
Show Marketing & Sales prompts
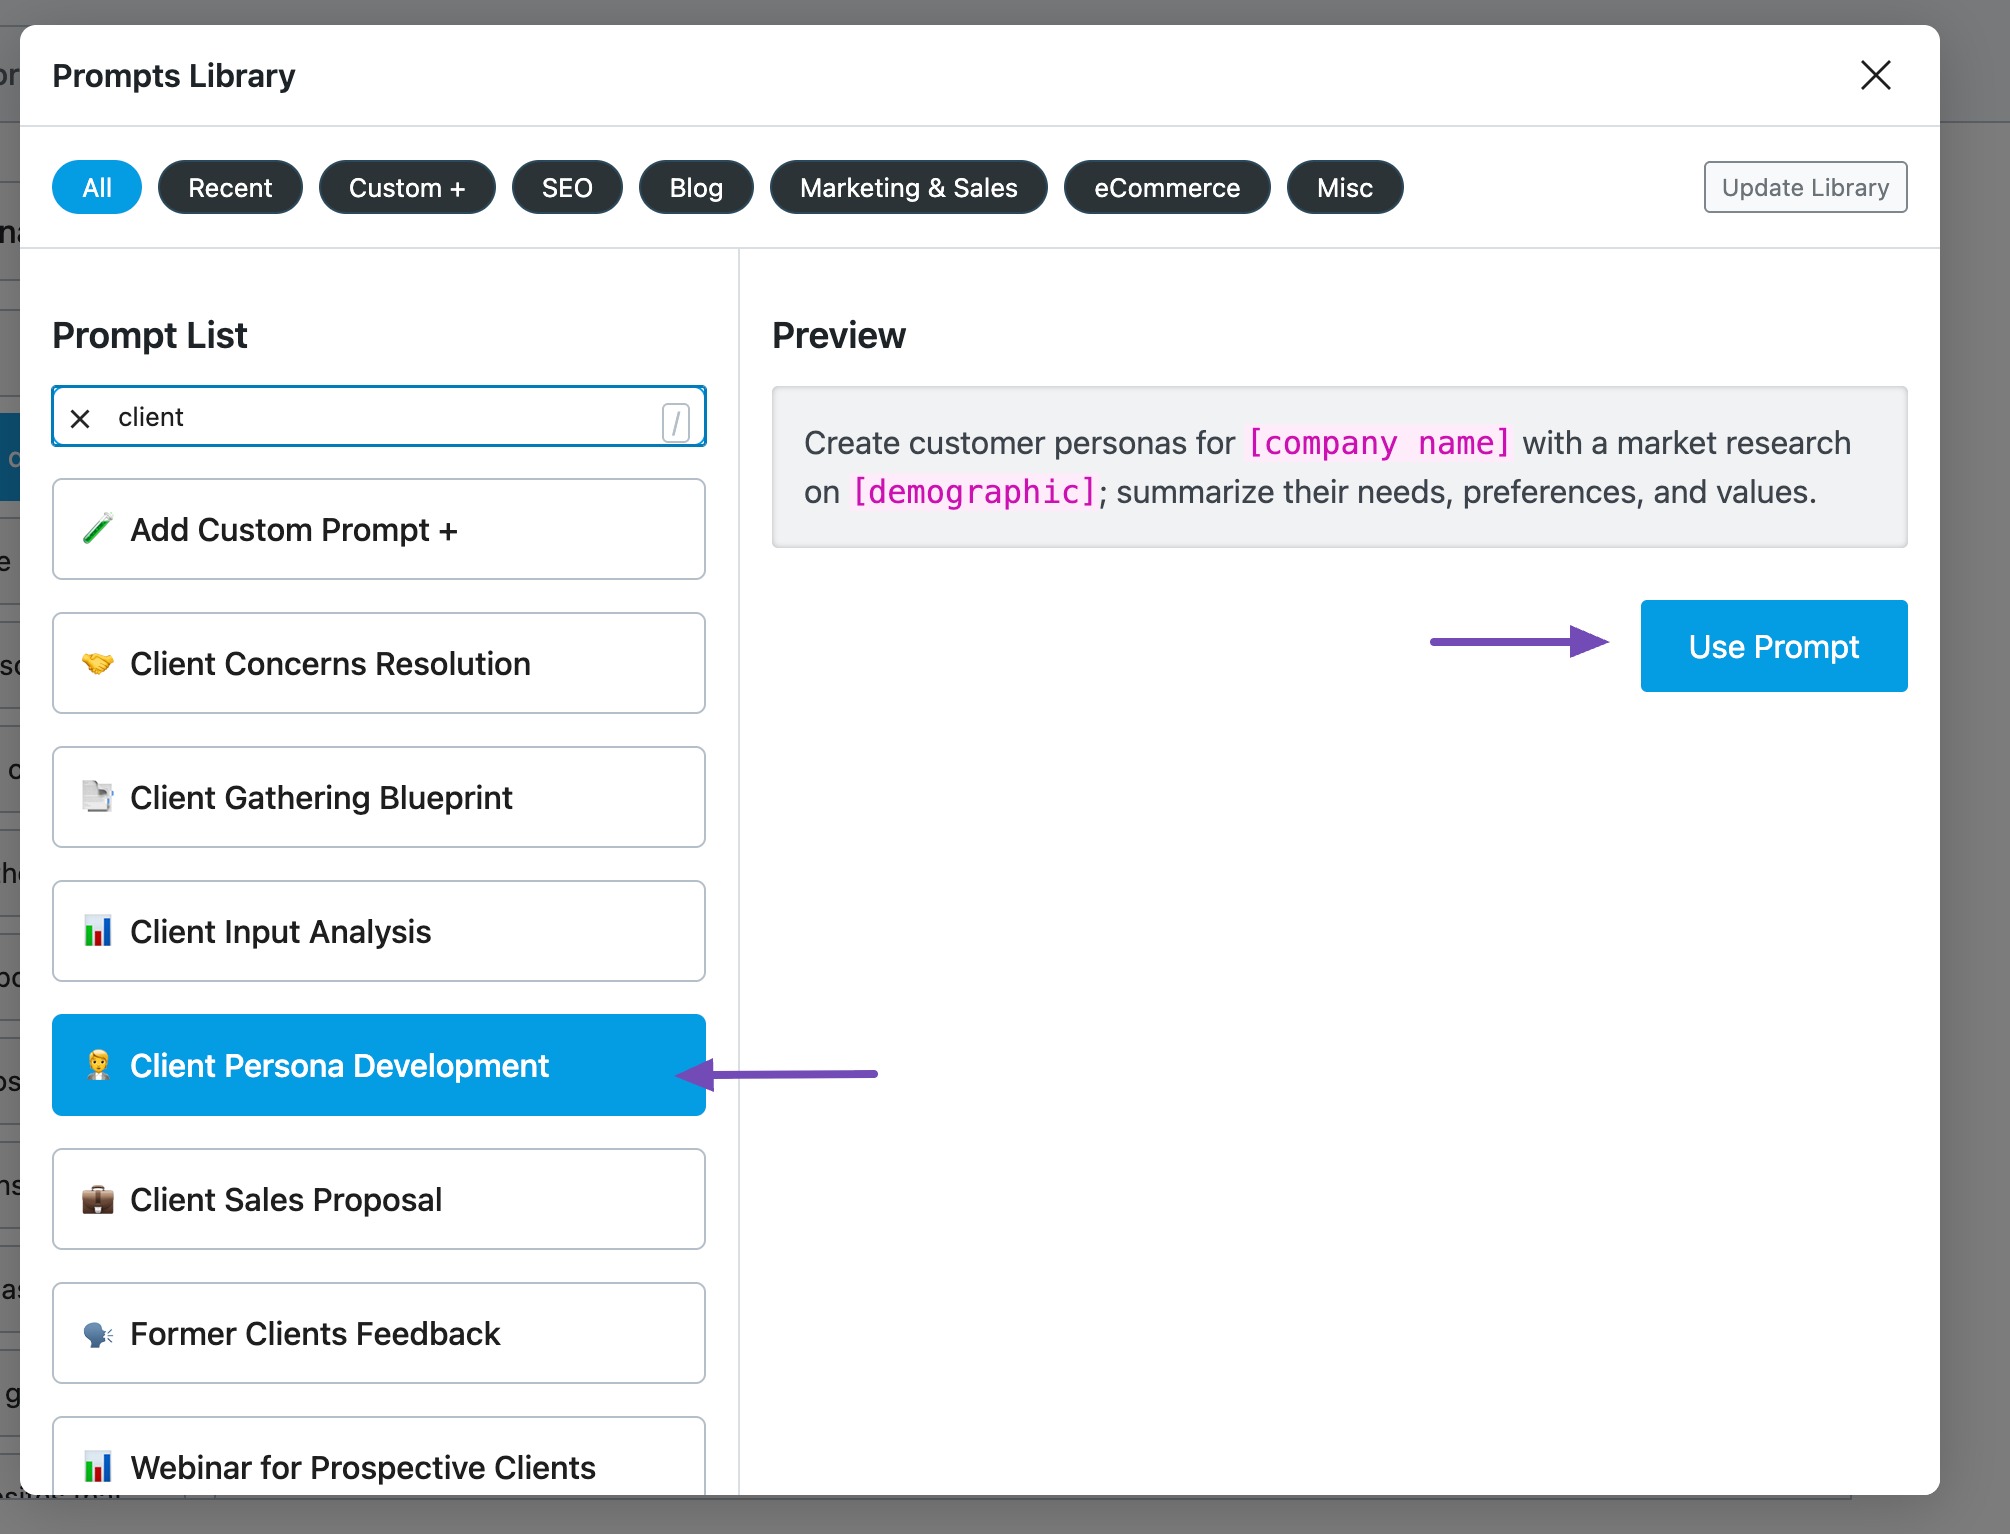click(908, 187)
